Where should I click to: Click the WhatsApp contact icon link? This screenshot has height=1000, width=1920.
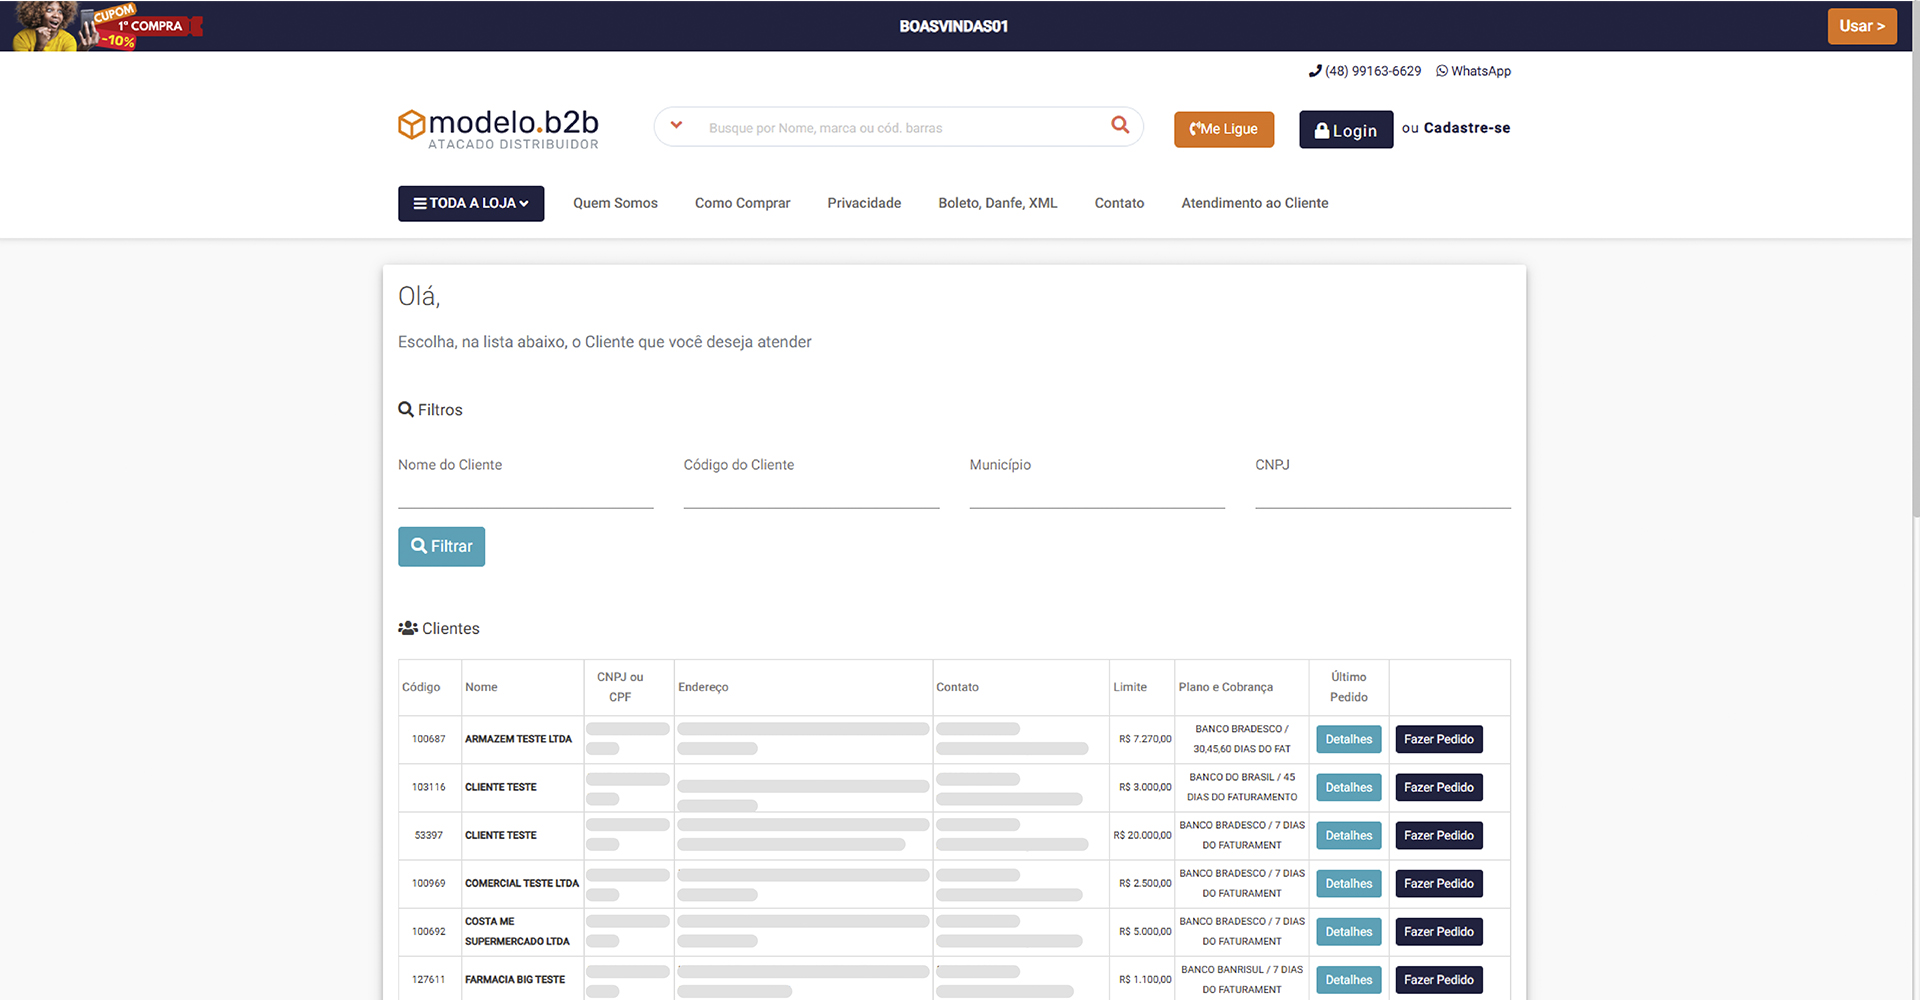(x=1473, y=71)
